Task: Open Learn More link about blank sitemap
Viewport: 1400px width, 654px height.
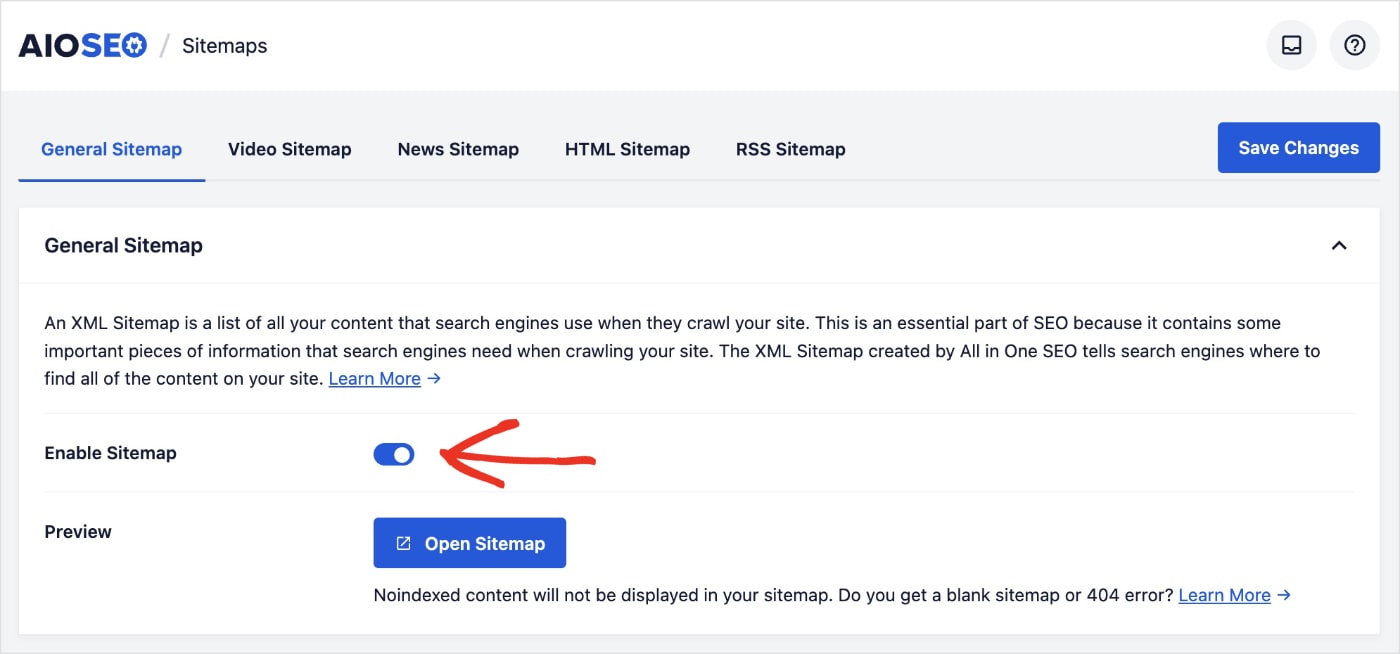Action: (x=1224, y=595)
